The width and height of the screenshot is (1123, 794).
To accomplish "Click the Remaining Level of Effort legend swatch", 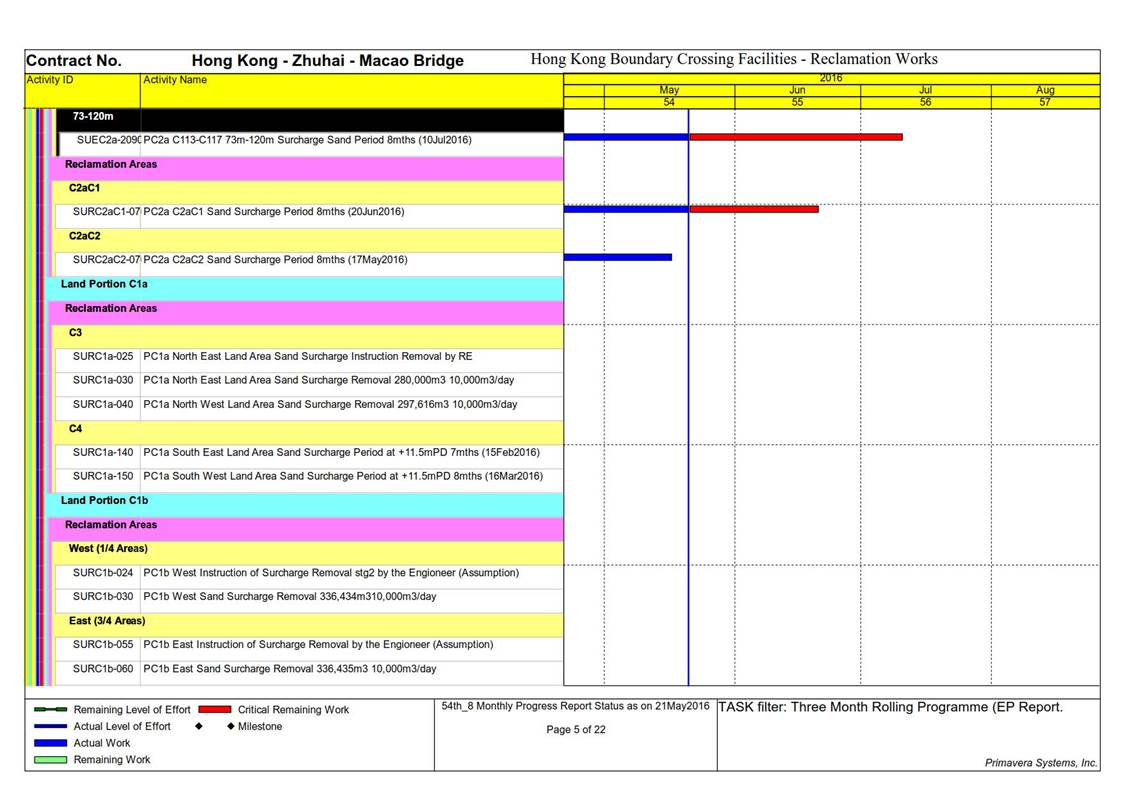I will tap(50, 710).
